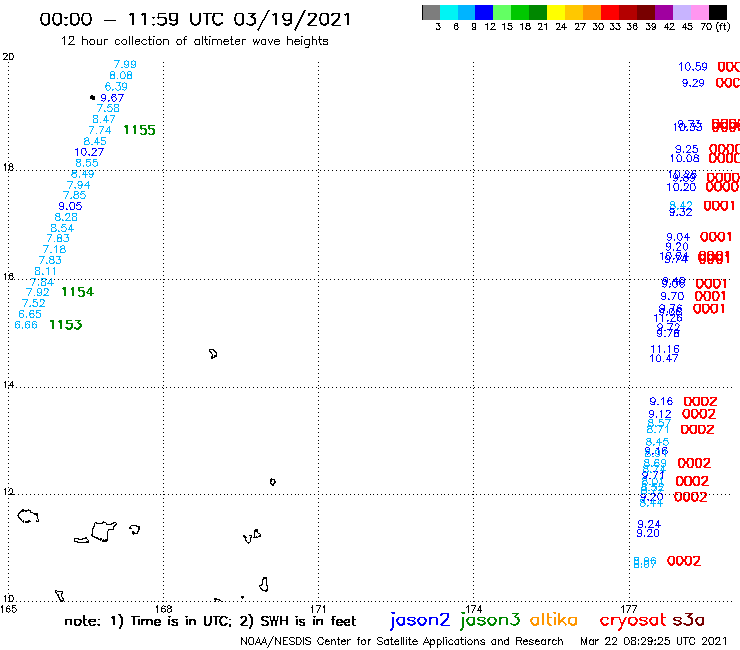Click the red 0002 time beside 9.16
Screen dimensions: 740x650
tap(700, 402)
